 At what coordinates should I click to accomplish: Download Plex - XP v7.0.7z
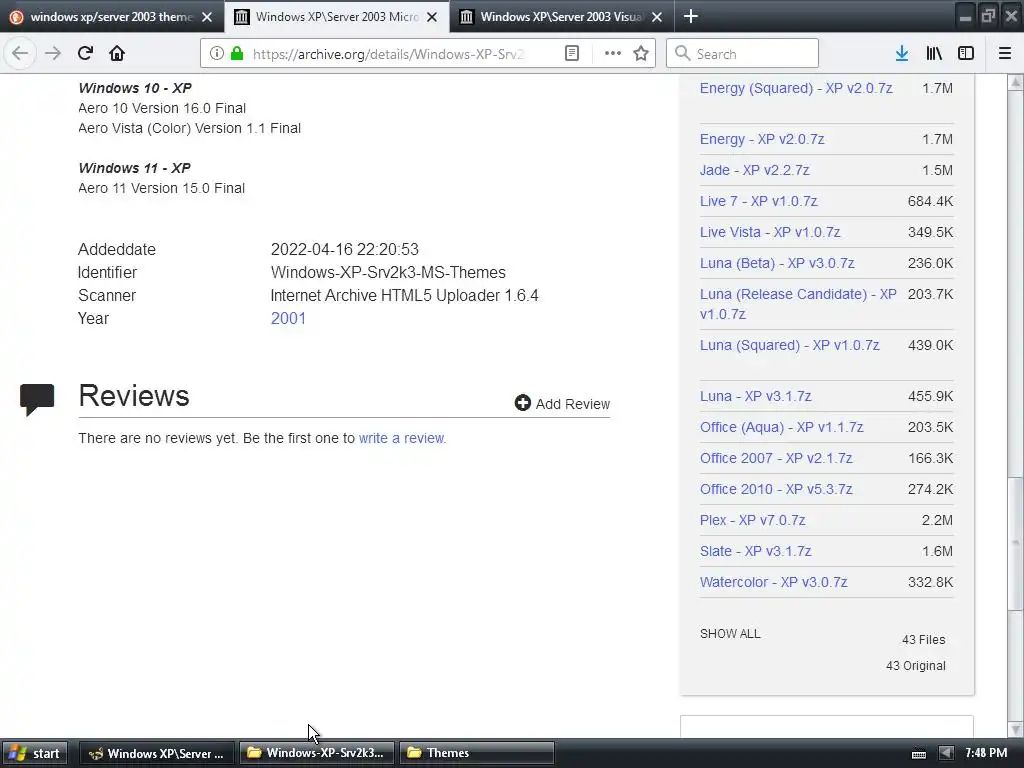752,520
